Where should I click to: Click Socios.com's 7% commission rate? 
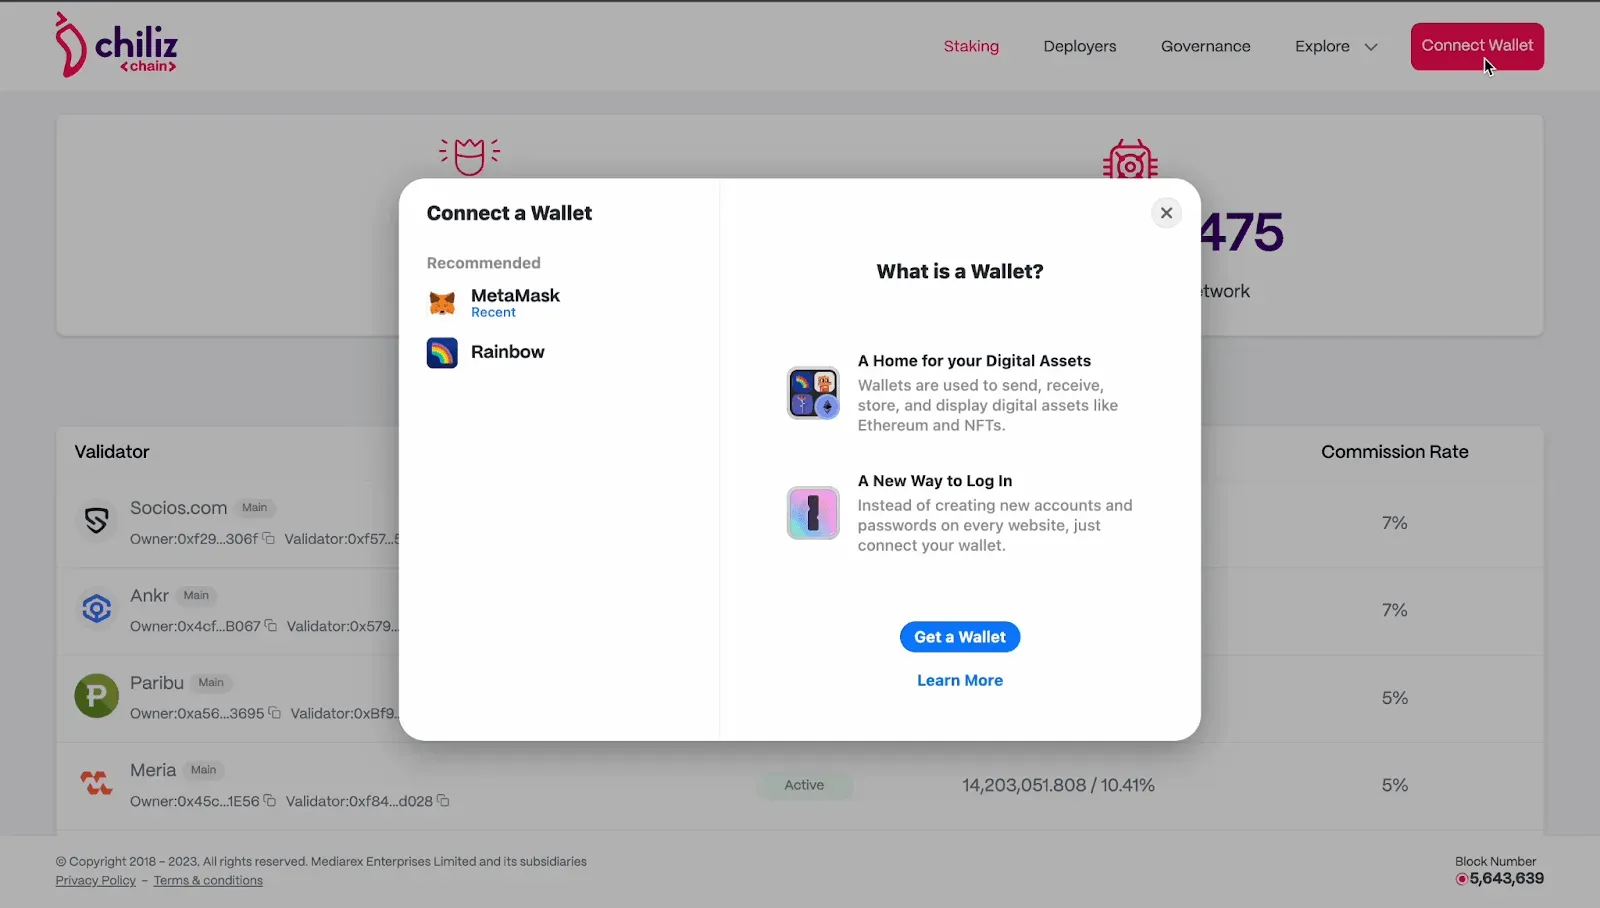click(x=1395, y=523)
